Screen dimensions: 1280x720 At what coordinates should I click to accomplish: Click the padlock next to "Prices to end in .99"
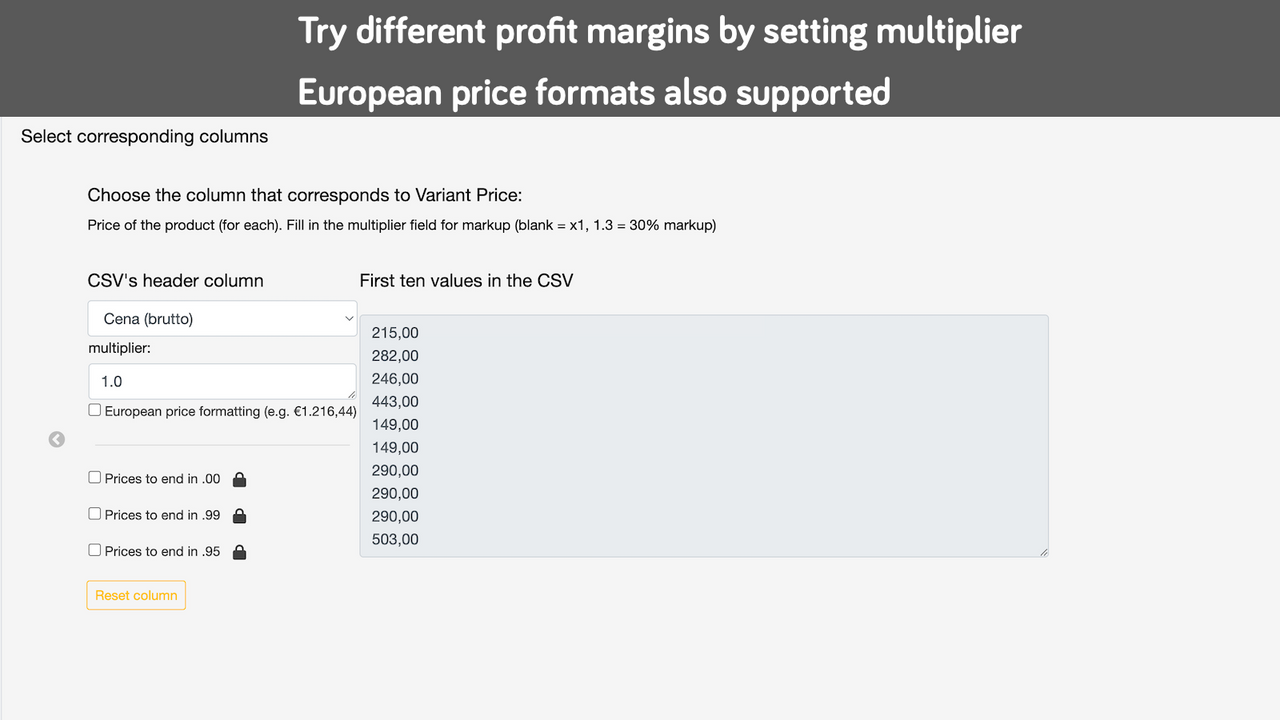(x=239, y=515)
